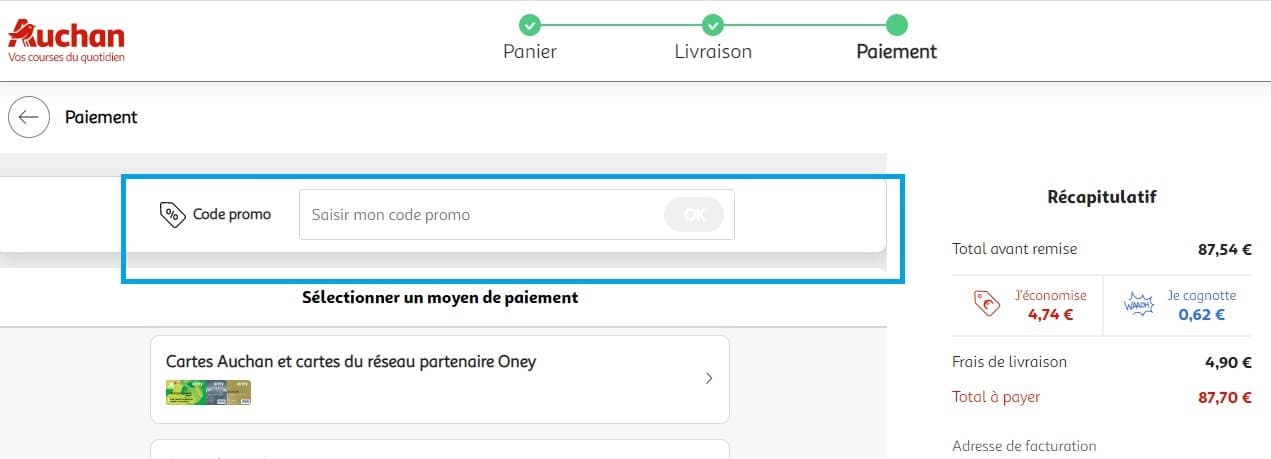Click the Livraison step checkmark circle
This screenshot has width=1271, height=459.
(x=713, y=24)
